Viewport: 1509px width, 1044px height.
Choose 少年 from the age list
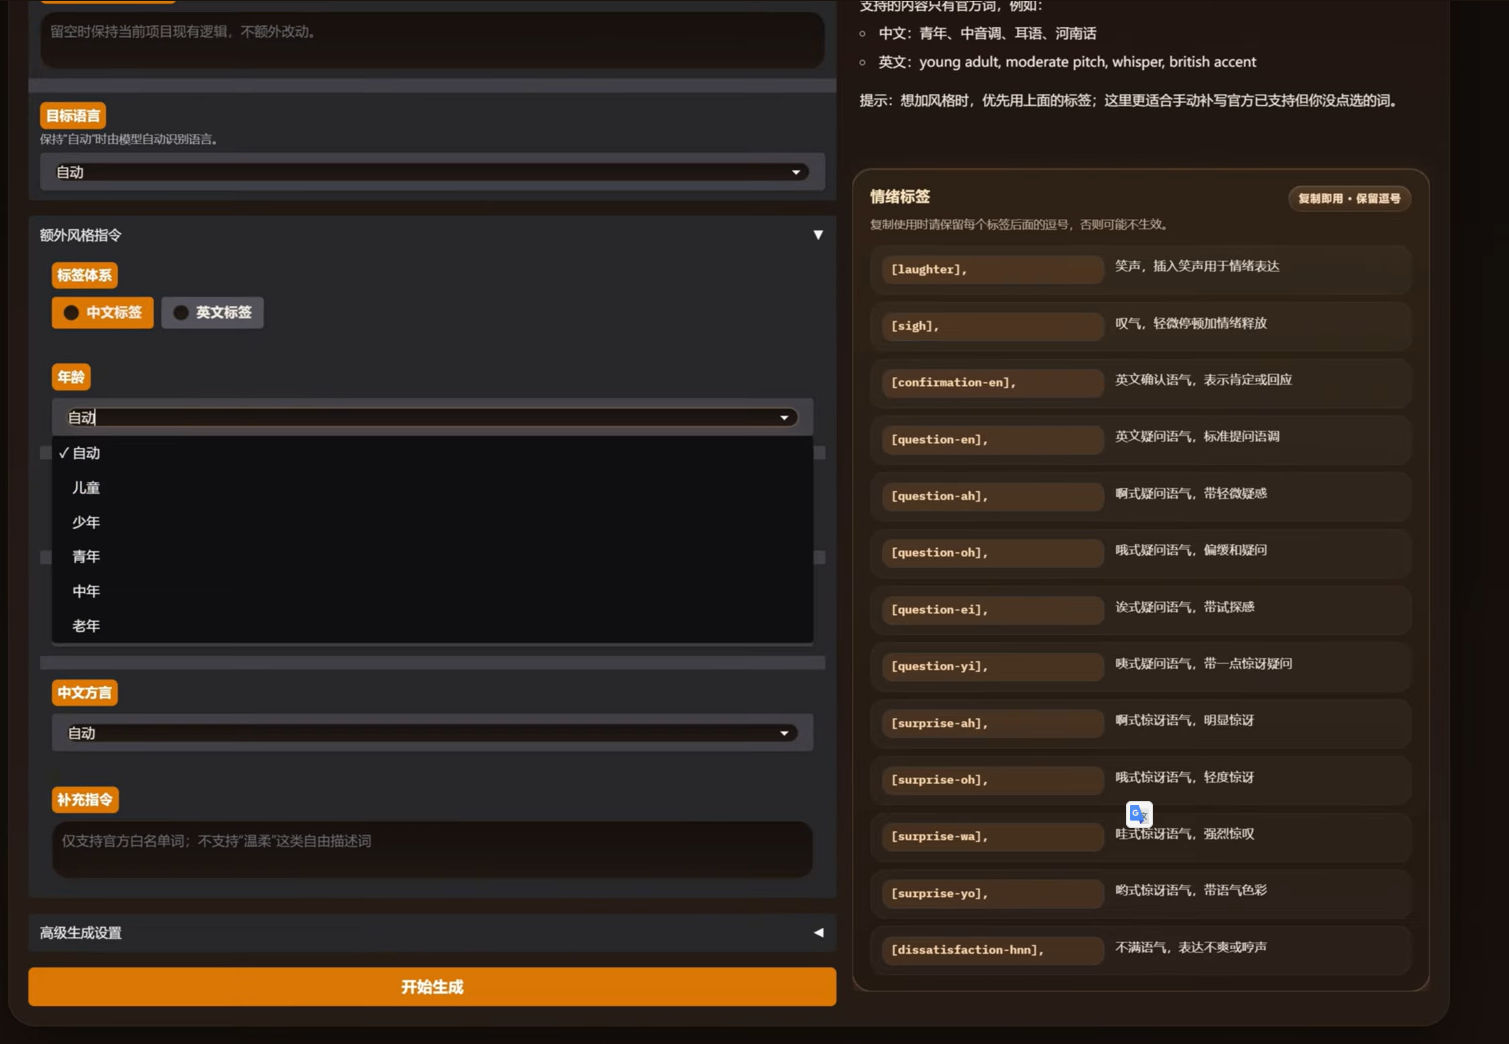click(86, 522)
